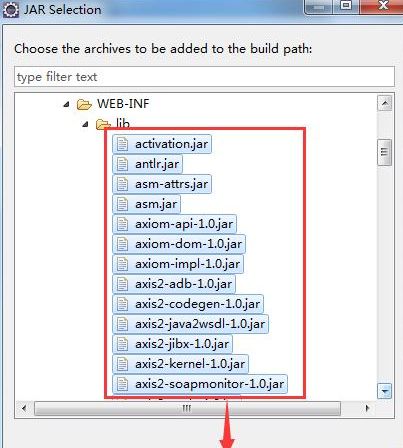The height and width of the screenshot is (448, 403).
Task: Click the WEB-INF folder icon
Action: point(84,105)
